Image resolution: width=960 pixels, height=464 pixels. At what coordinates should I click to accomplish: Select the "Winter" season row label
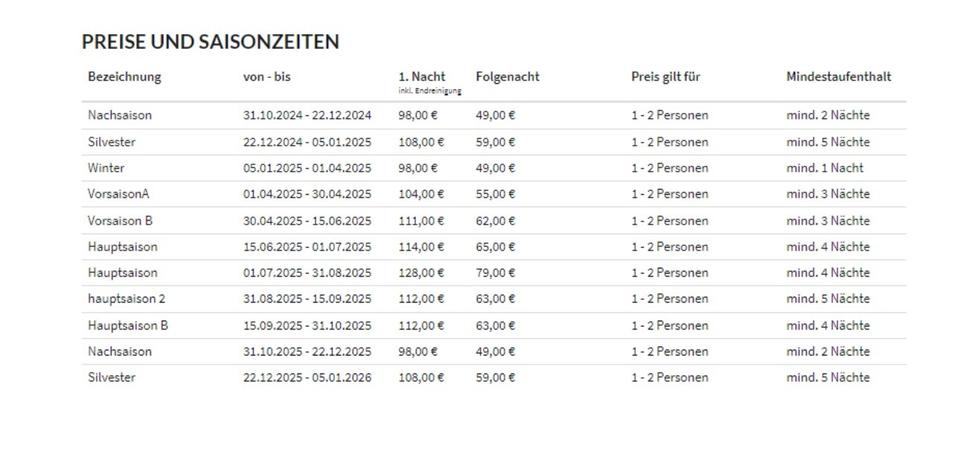106,168
